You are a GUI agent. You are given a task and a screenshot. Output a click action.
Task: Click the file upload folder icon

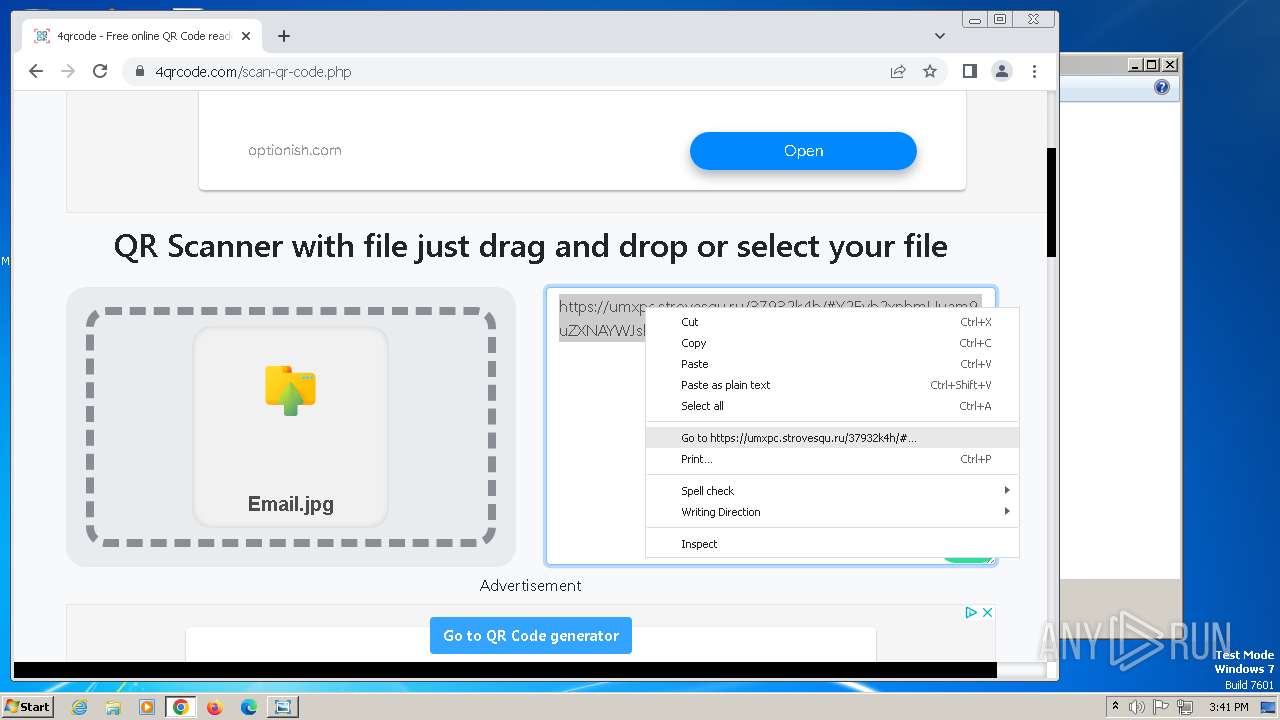[291, 390]
